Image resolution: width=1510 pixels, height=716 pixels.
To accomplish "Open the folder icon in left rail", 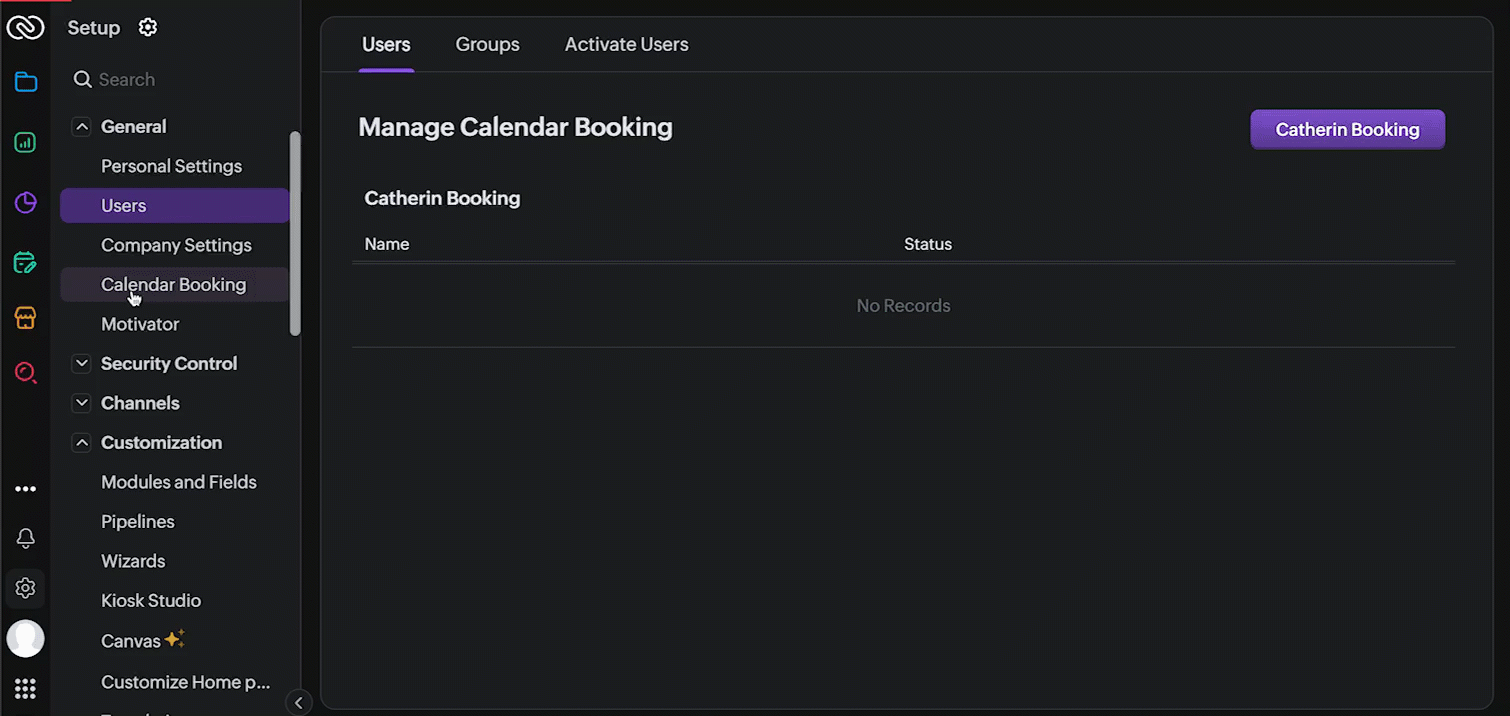I will tap(26, 82).
